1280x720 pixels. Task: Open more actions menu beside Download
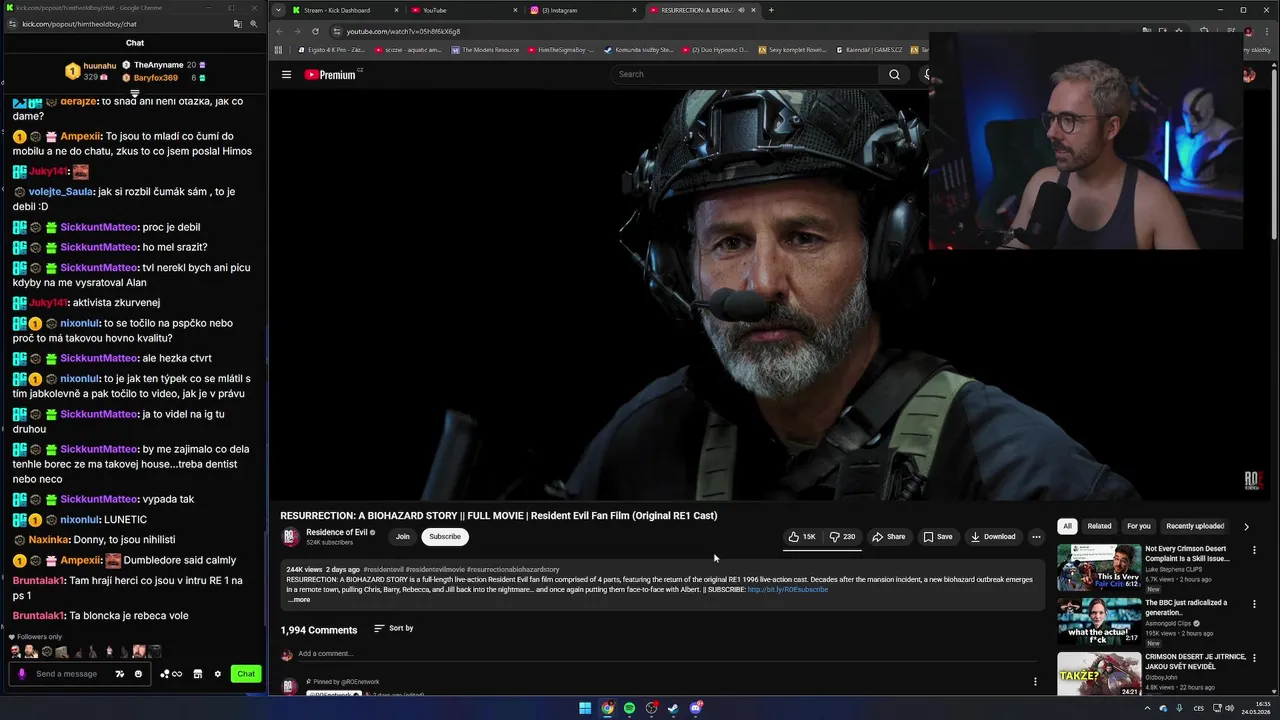click(1036, 537)
